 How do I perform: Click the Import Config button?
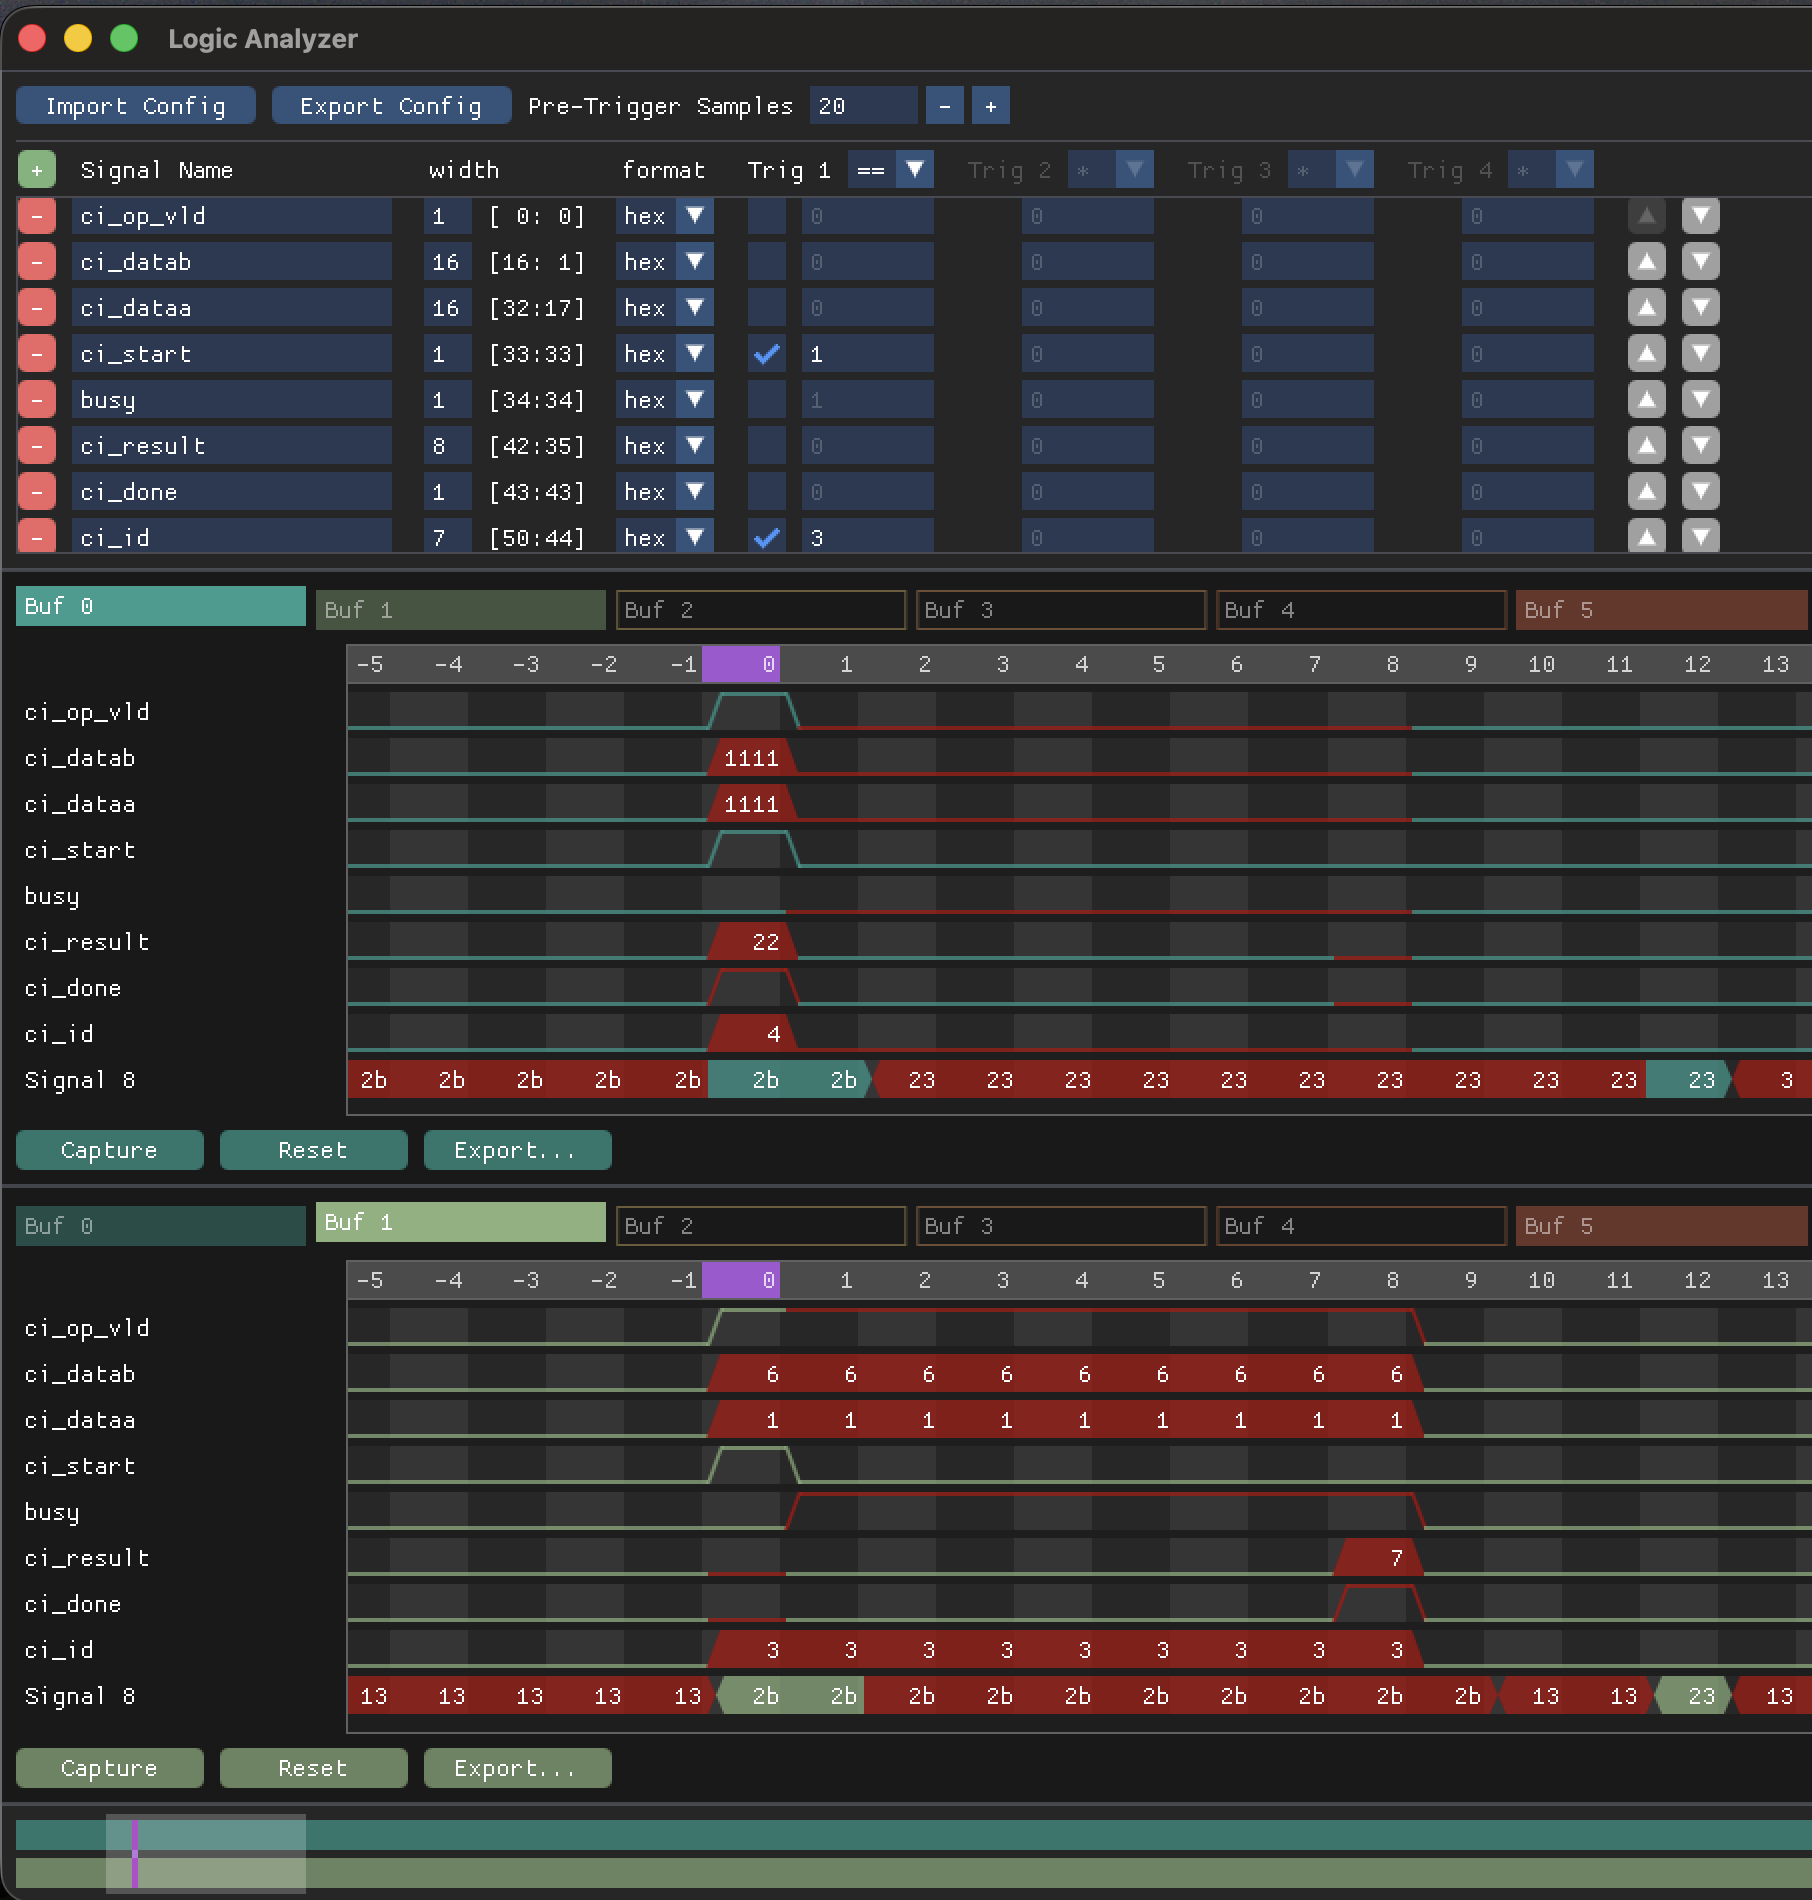point(136,106)
